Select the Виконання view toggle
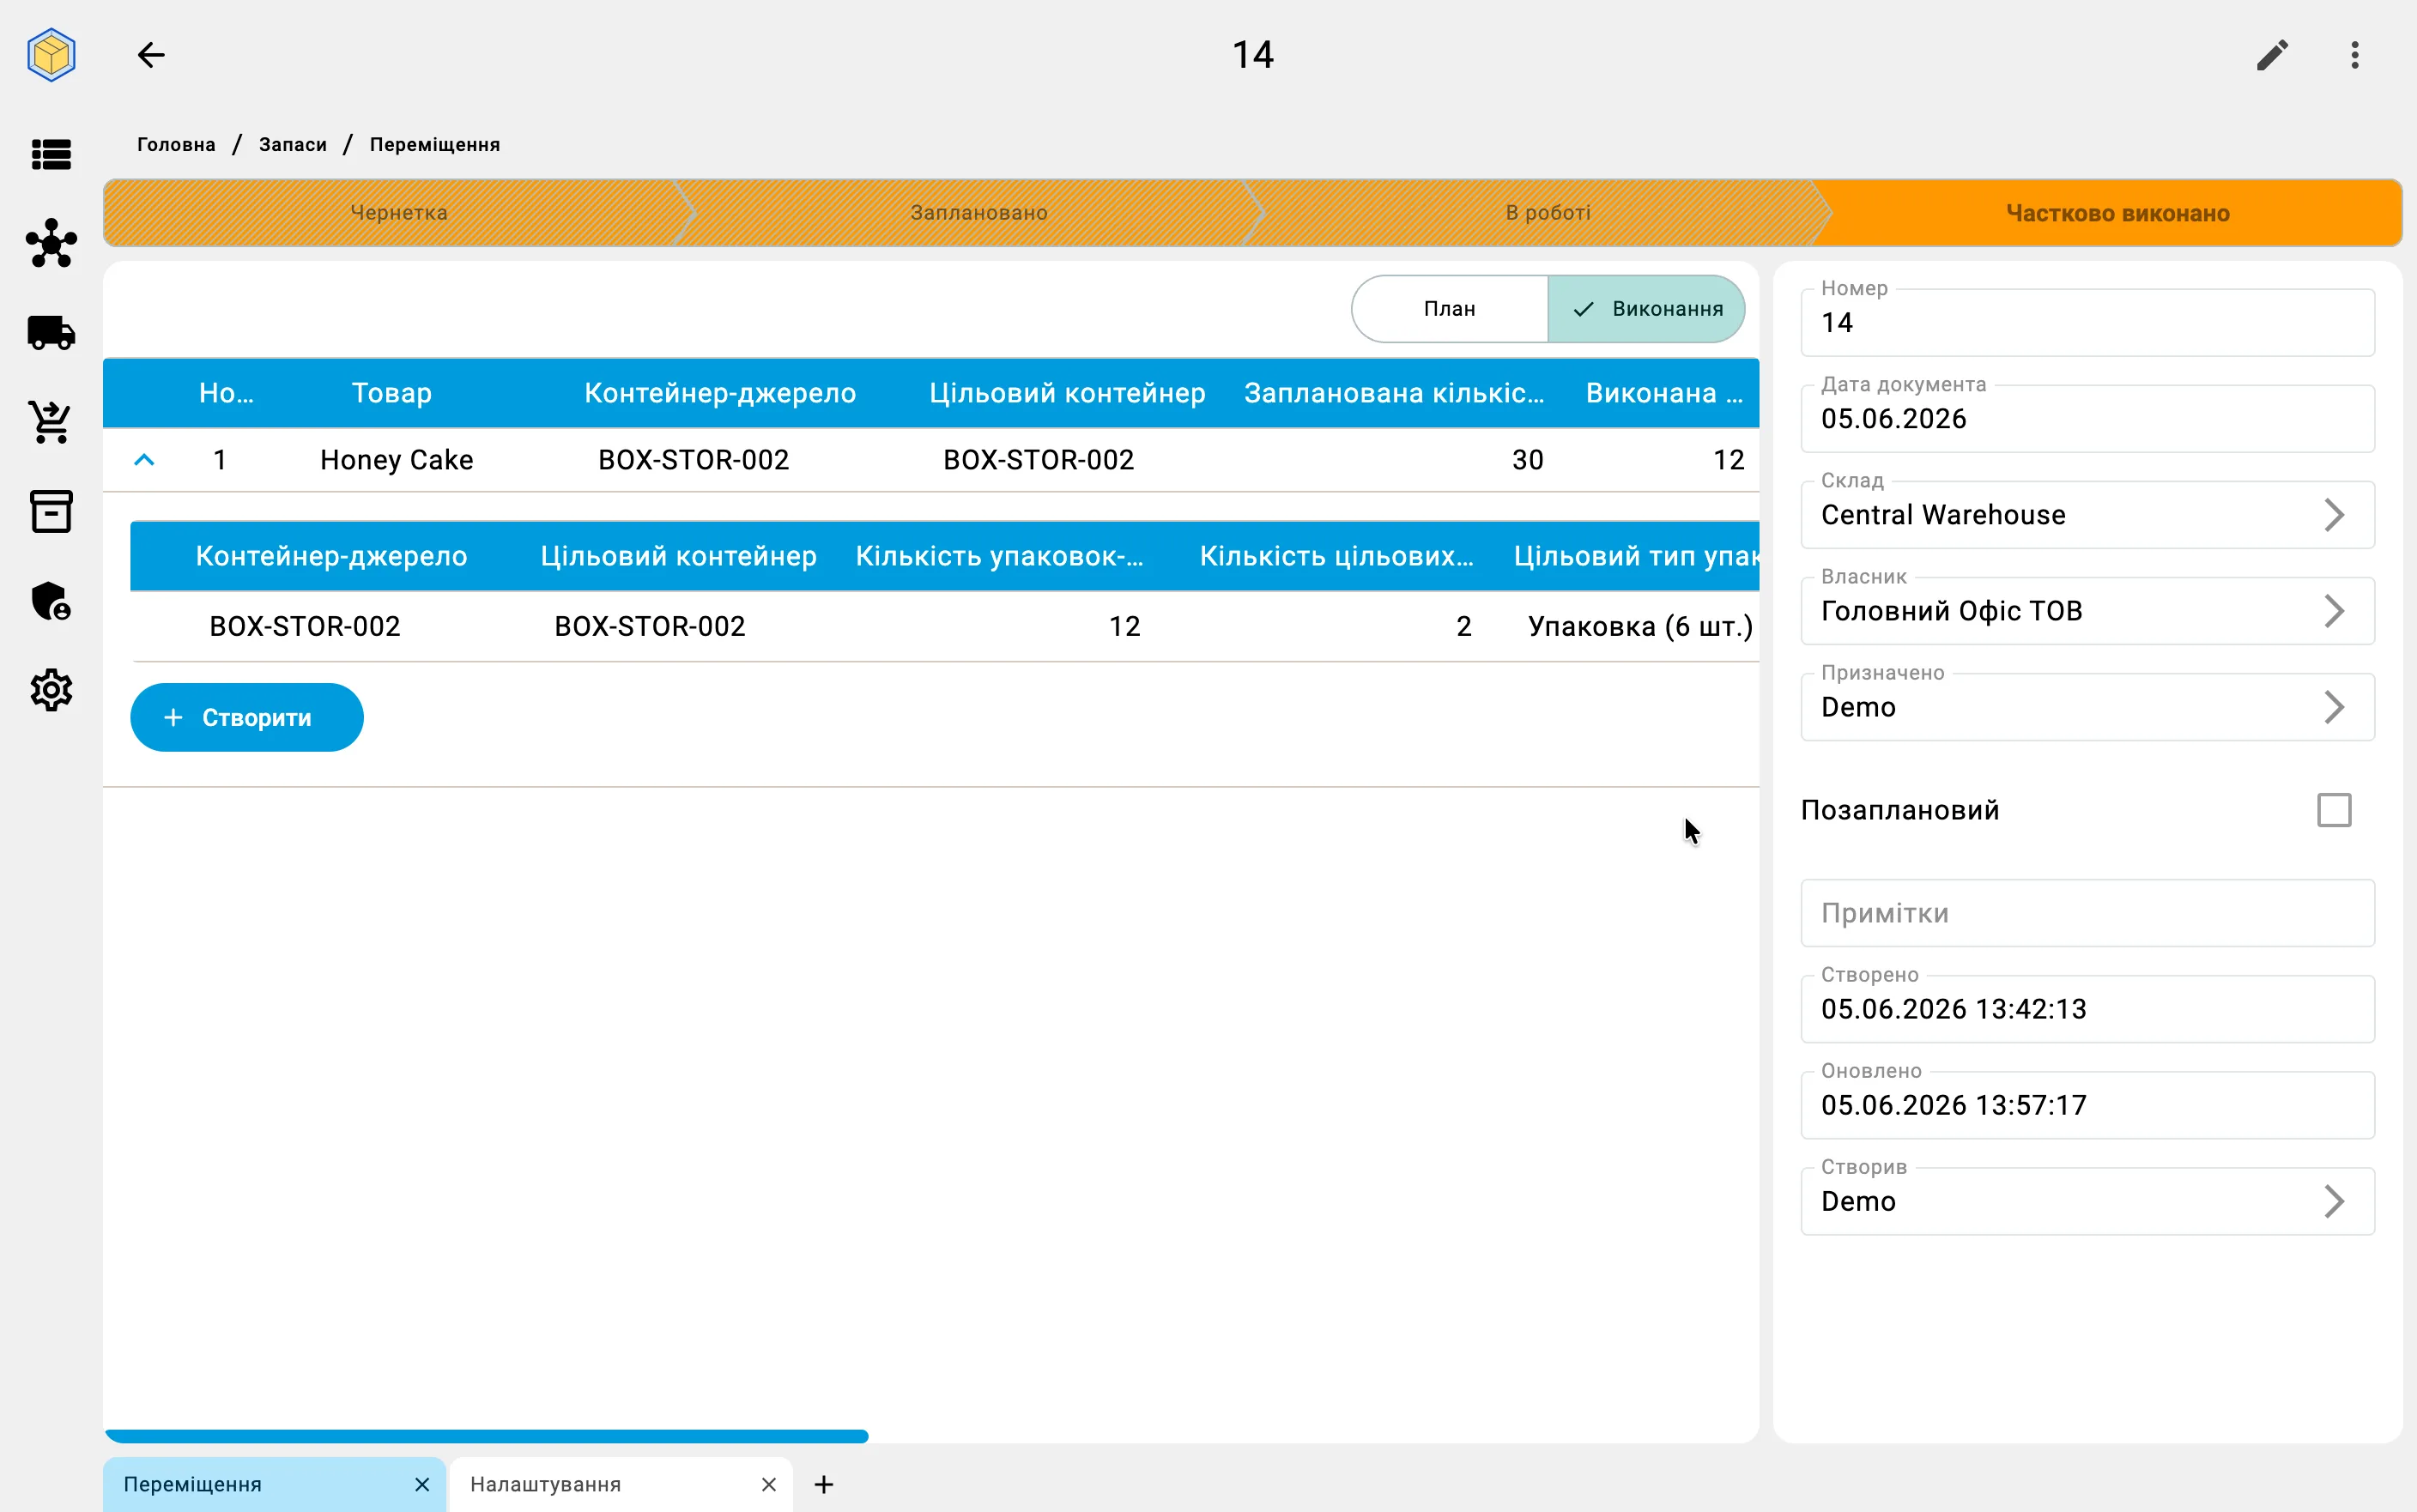 [1646, 309]
